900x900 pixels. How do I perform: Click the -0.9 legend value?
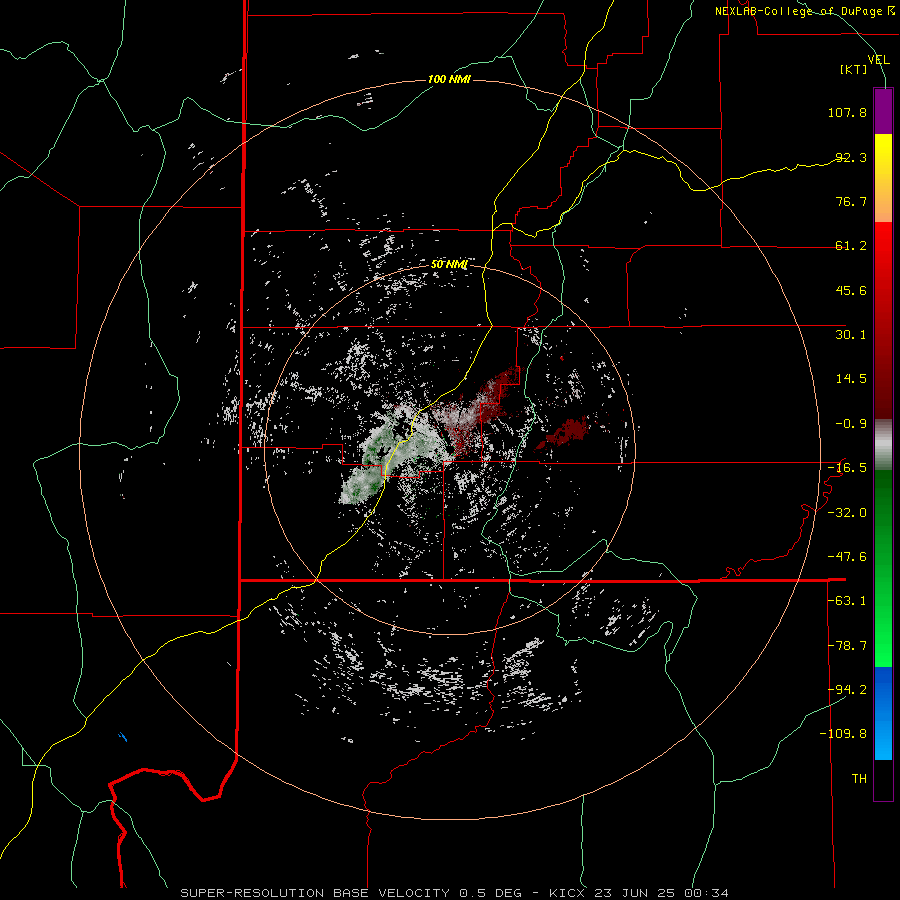tap(851, 424)
